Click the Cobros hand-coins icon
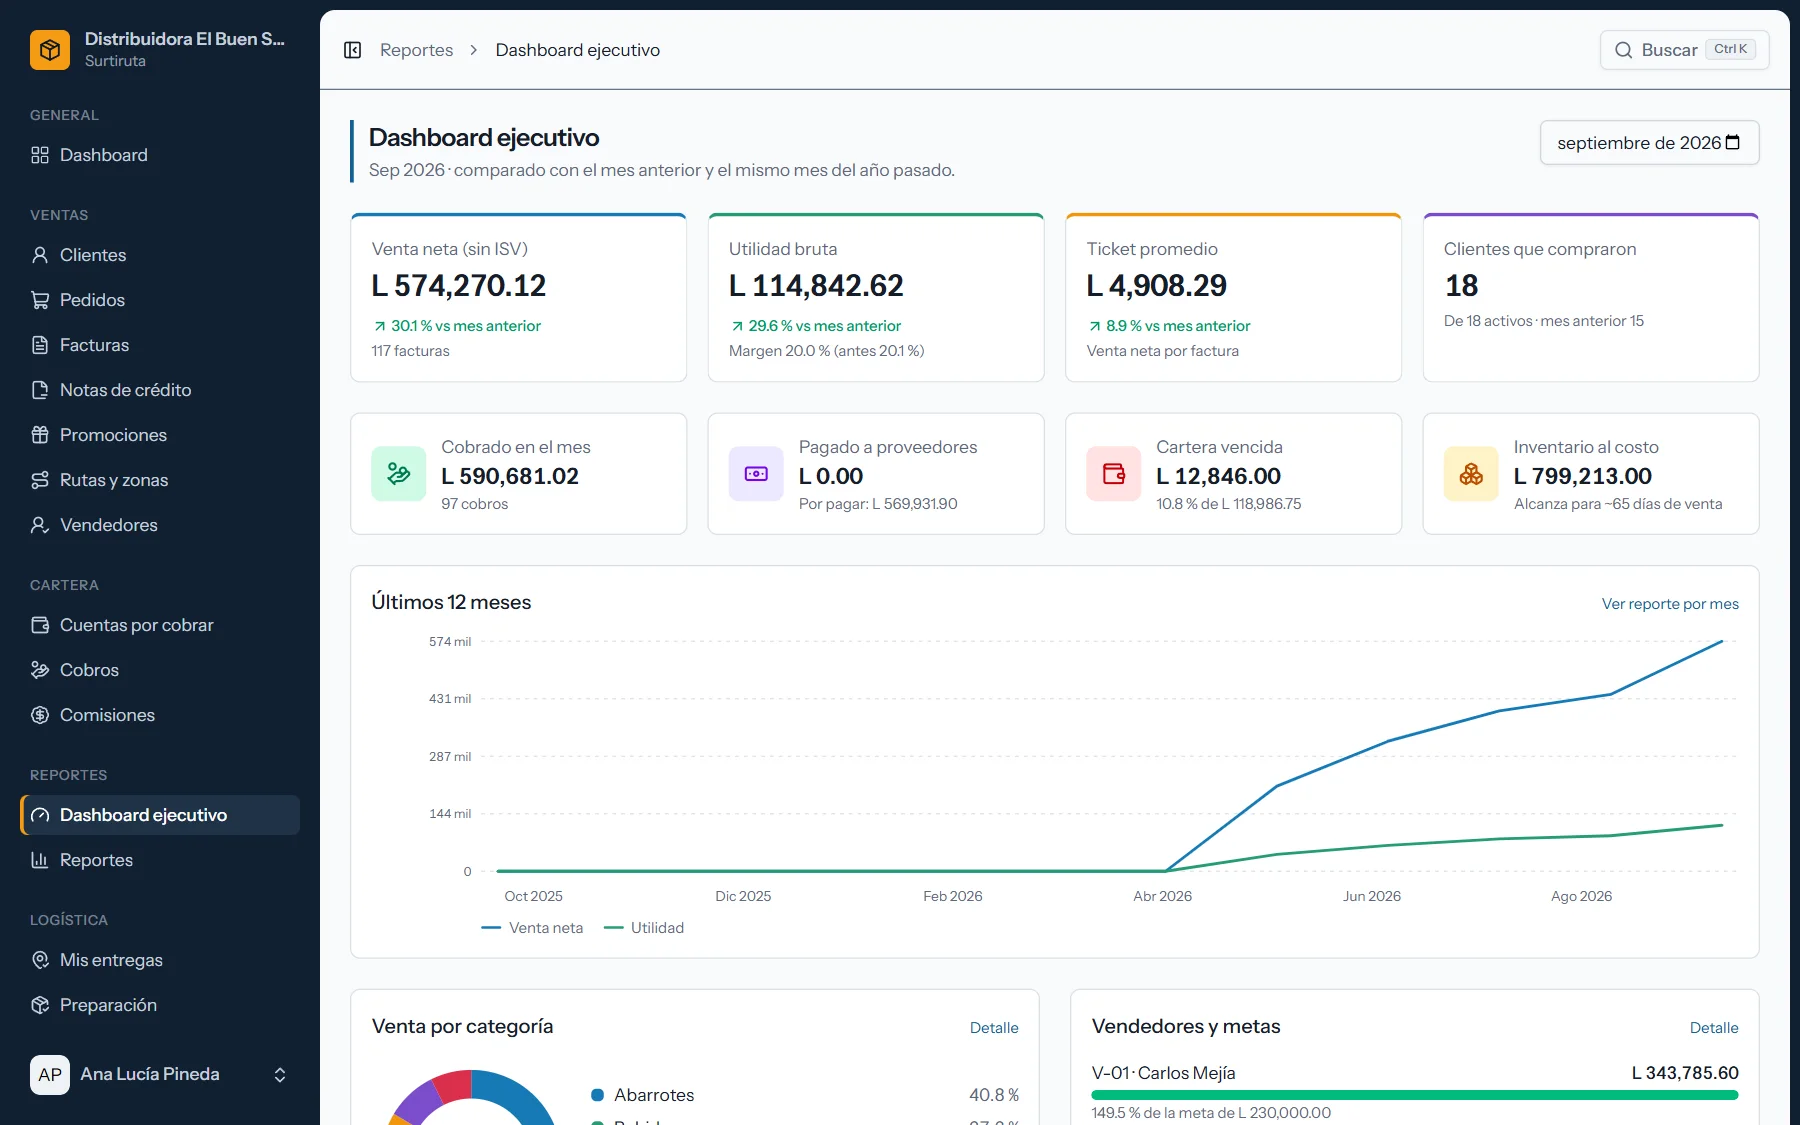 pos(40,670)
